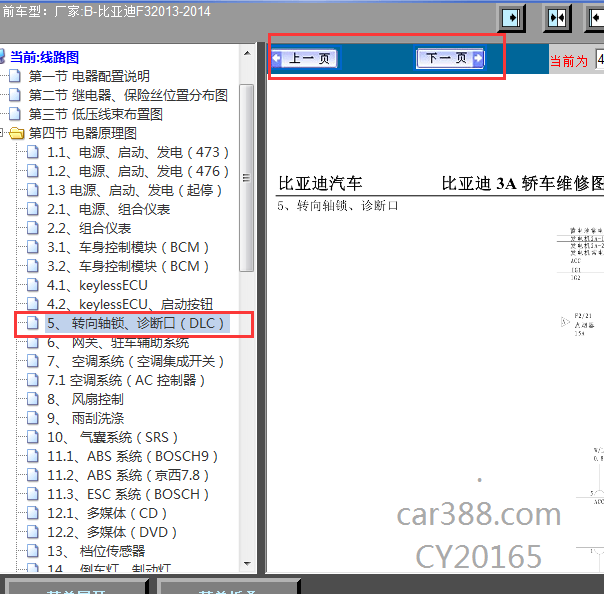Select 5、转向轴锁、诊断口（DLC）
This screenshot has width=604, height=594.
click(138, 324)
